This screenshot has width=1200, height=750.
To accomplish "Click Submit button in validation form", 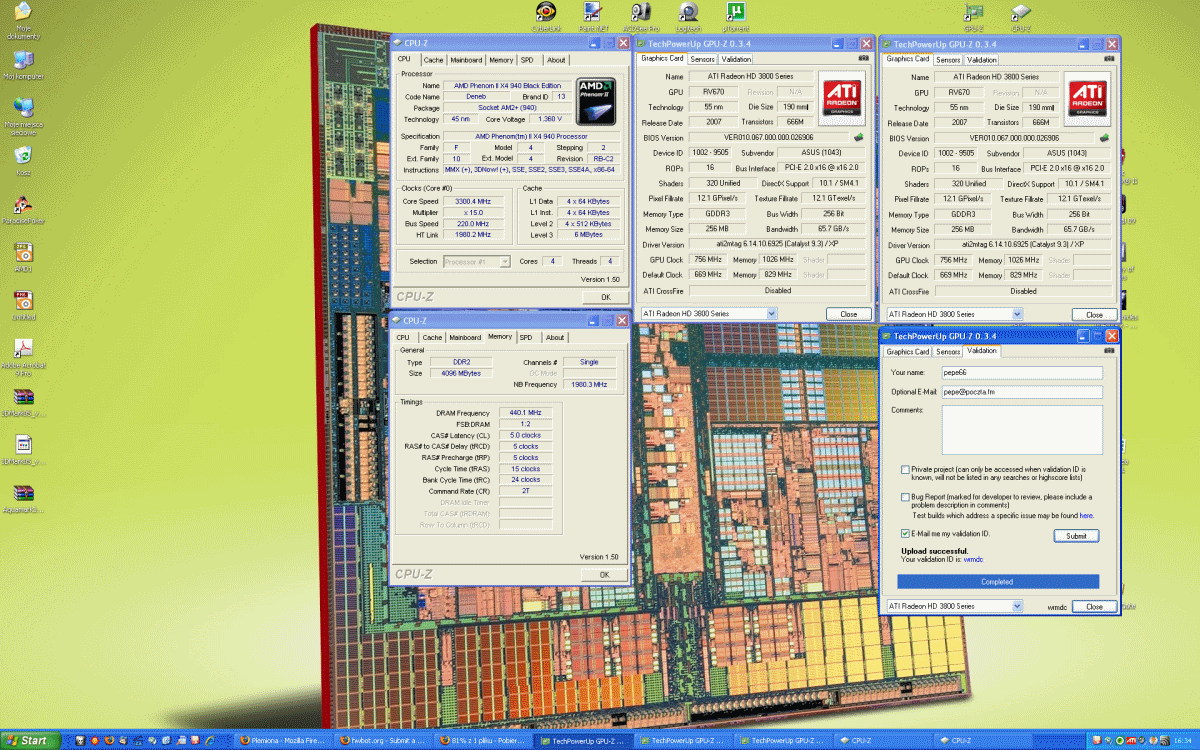I will (1076, 536).
